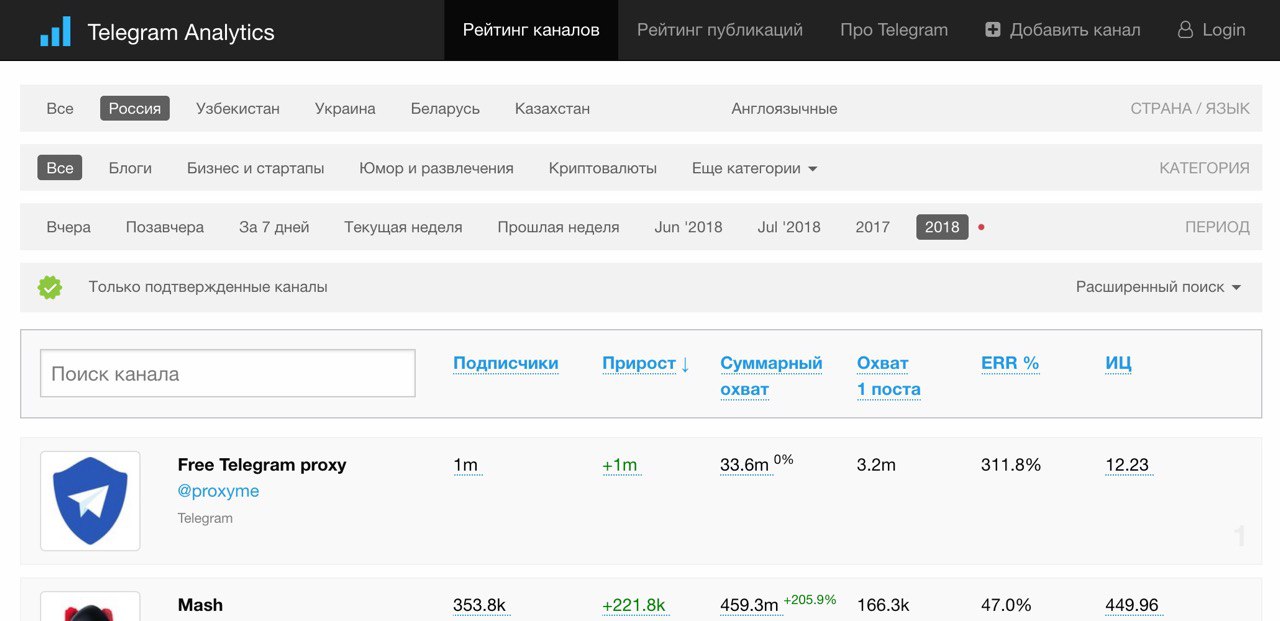Click the Telegram Analytics title
Image resolution: width=1280 pixels, height=621 pixels.
click(x=181, y=32)
